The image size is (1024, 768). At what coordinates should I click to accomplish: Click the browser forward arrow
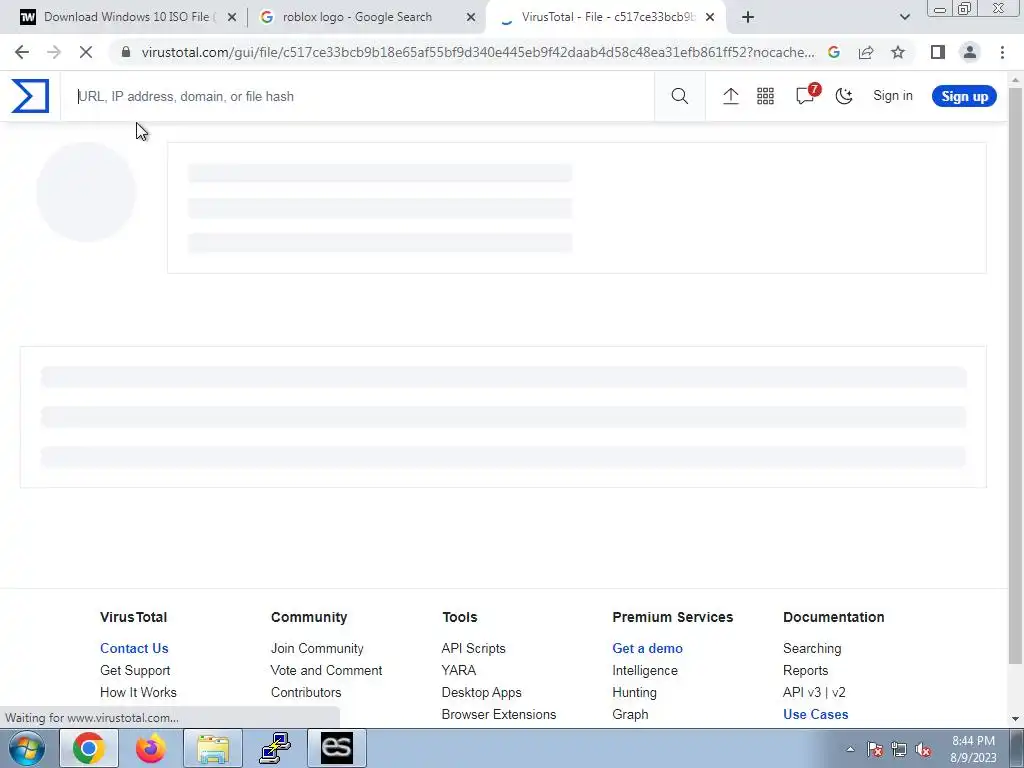54,52
